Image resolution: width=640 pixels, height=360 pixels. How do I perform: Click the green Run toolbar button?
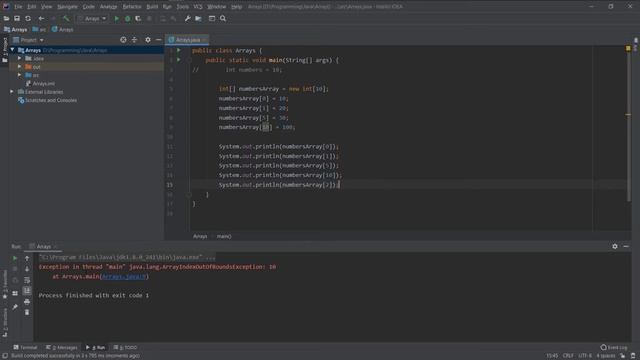click(x=117, y=18)
